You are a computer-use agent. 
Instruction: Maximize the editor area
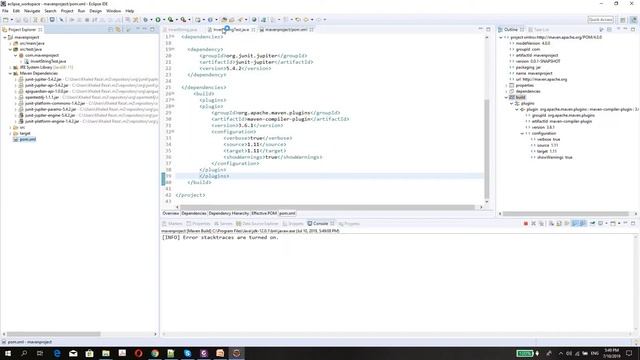click(488, 29)
